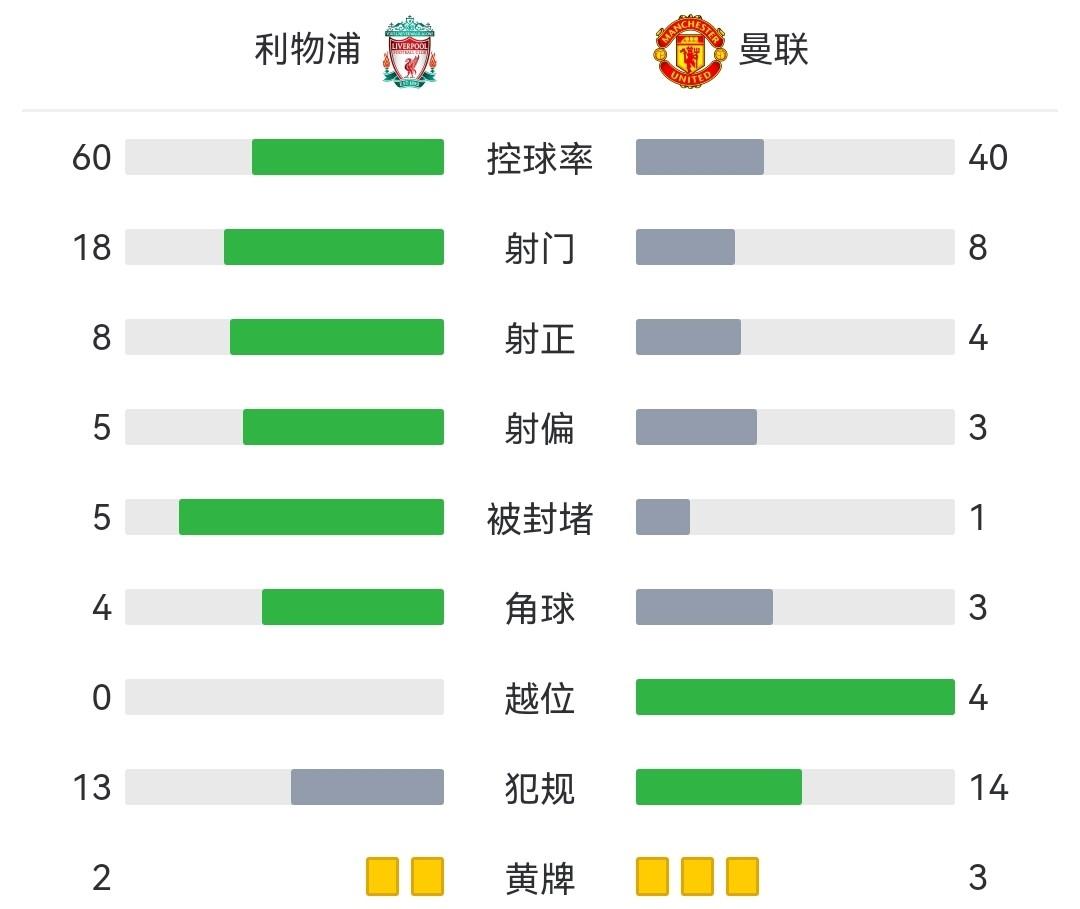The height and width of the screenshot is (909, 1080).
Task: Select the 控球率 stat label
Action: coord(540,158)
